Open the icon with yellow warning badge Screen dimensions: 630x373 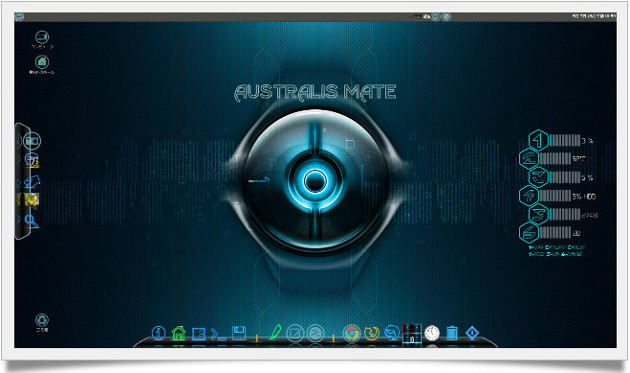coord(32,160)
